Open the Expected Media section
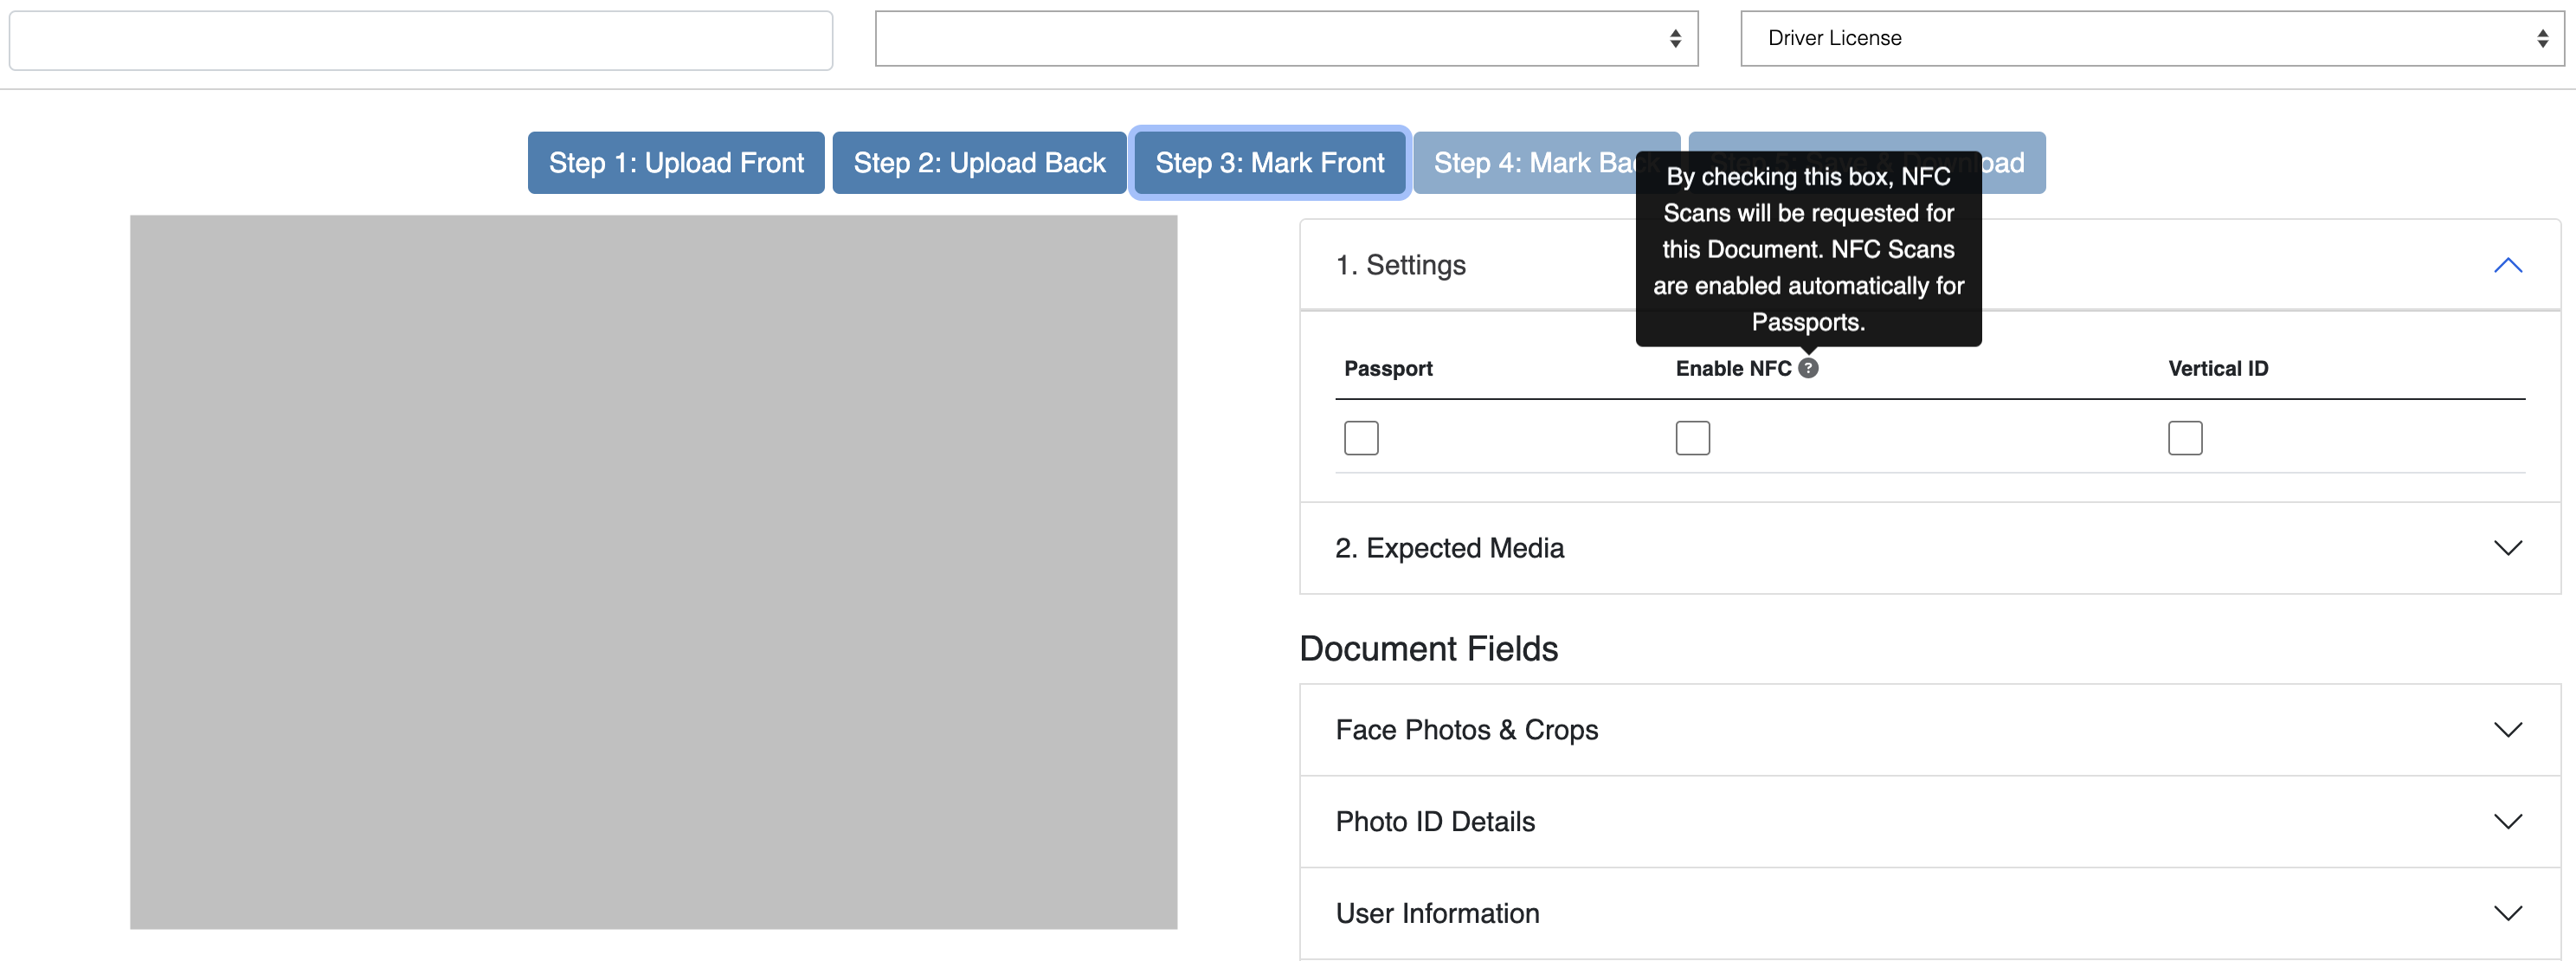Screen dimensions: 2576x961 tap(1450, 548)
